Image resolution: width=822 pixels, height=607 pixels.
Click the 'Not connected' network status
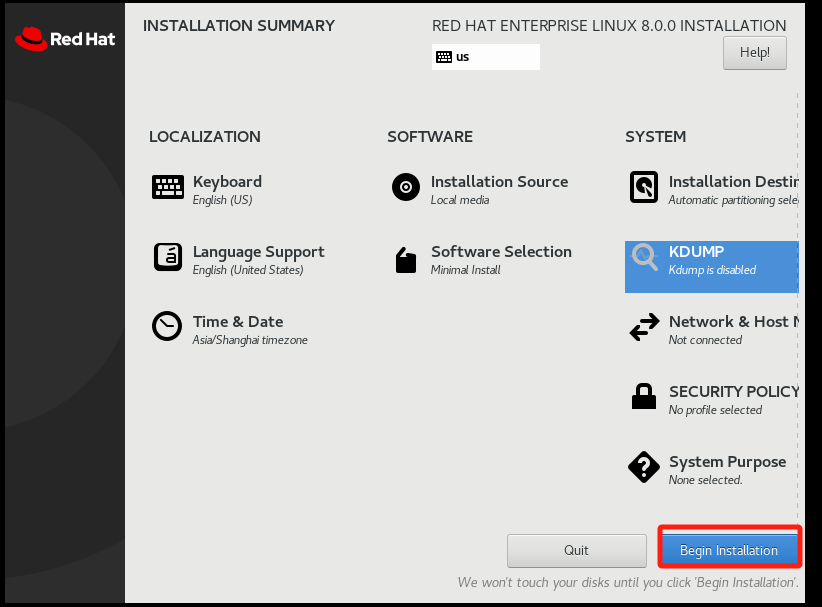click(705, 340)
